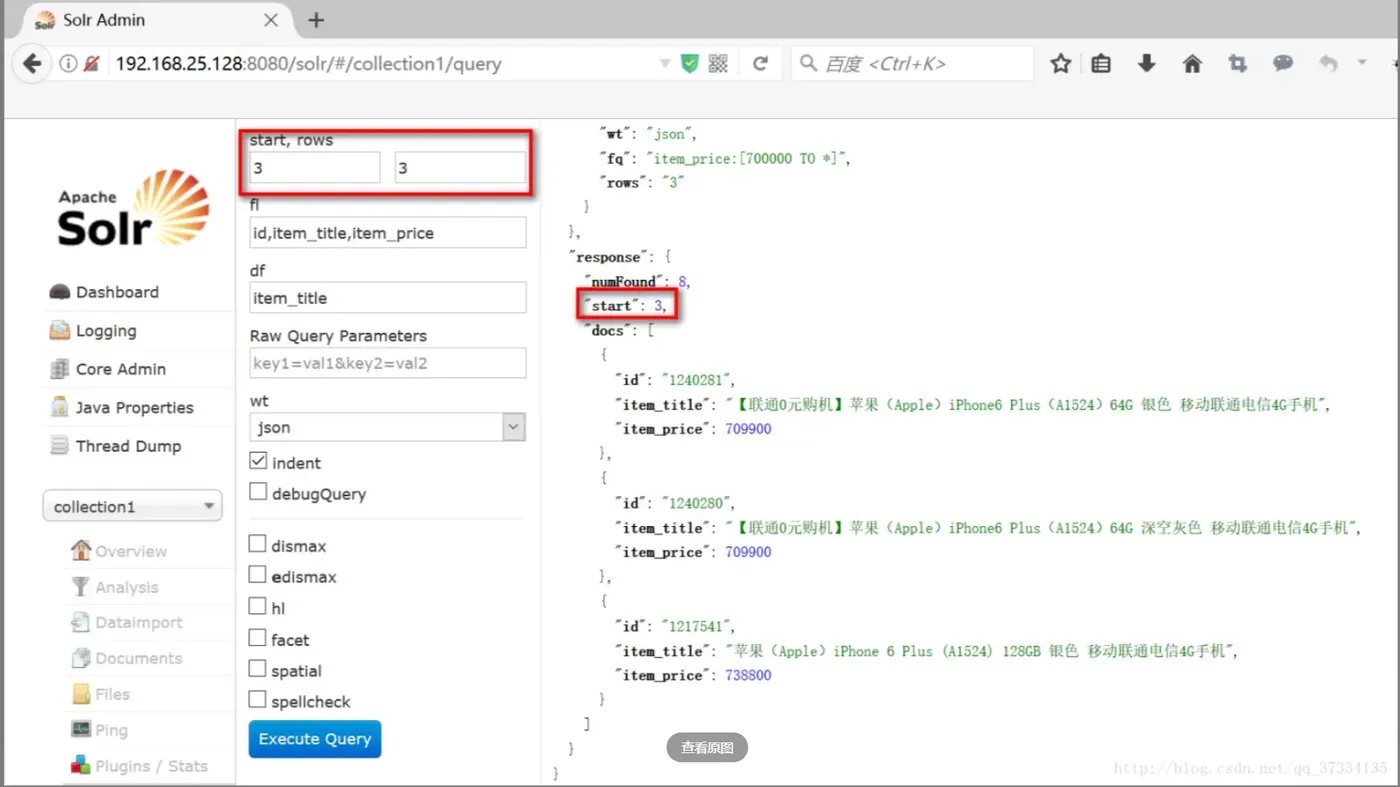This screenshot has height=787, width=1400.
Task: Click the browser URL address bar
Action: click(x=380, y=64)
